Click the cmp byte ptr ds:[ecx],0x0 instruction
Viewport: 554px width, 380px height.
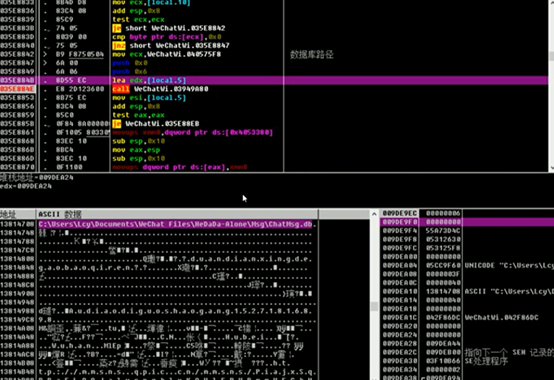[x=166, y=37]
